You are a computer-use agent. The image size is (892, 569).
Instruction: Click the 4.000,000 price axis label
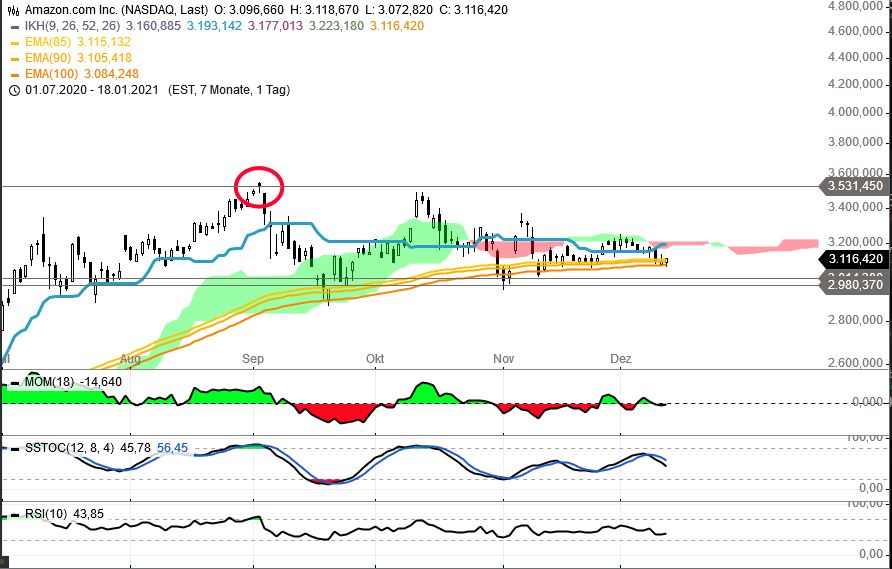coord(856,112)
